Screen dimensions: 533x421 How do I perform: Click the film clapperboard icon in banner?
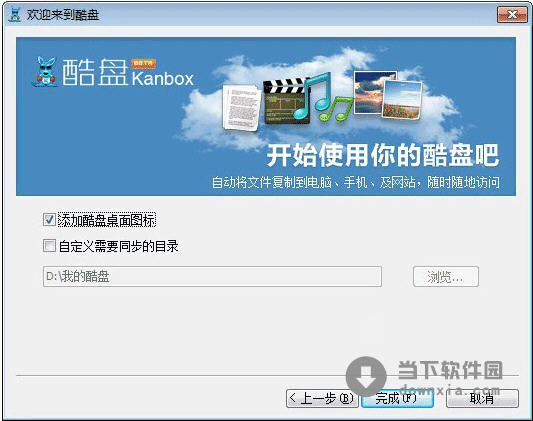pos(286,101)
